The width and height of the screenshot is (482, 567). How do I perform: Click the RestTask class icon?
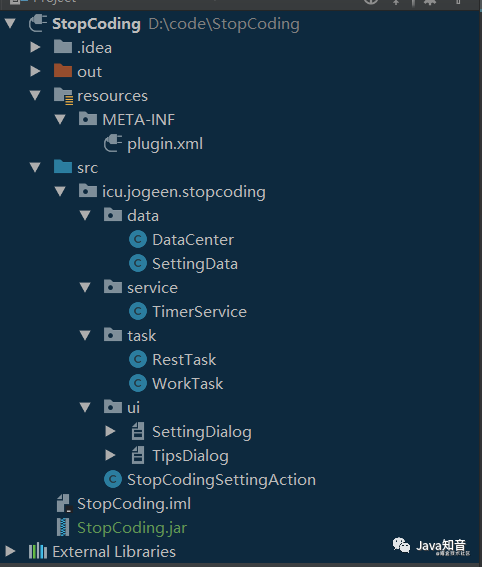click(x=138, y=359)
